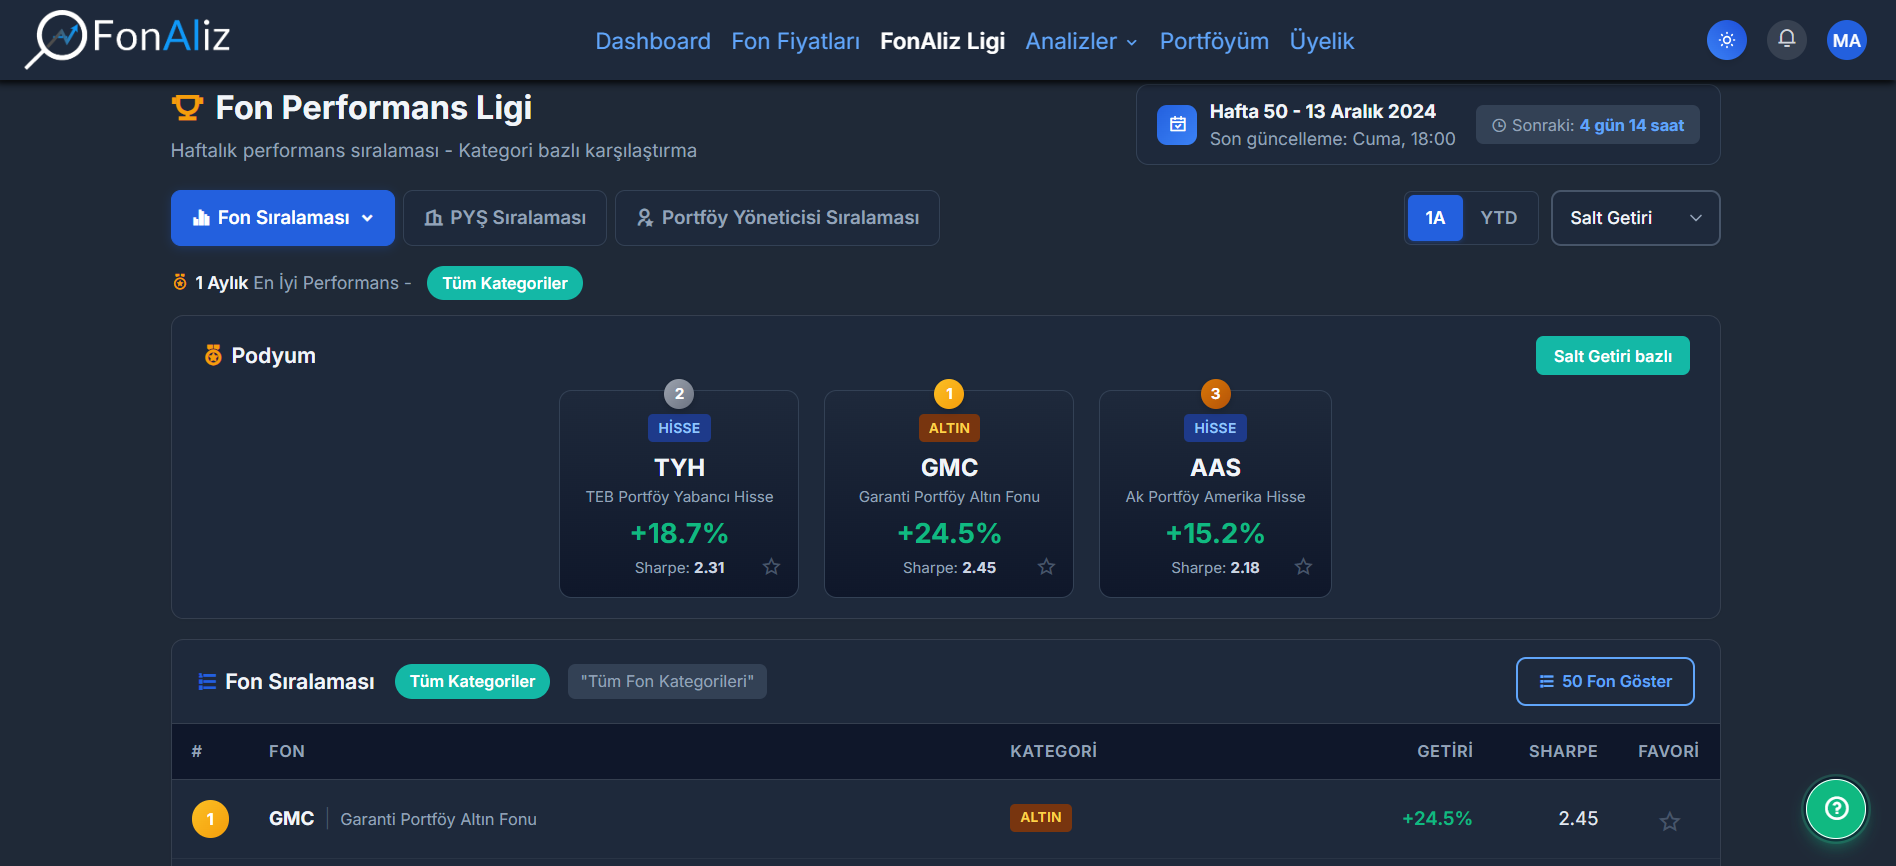Screen dimensions: 1896x866
Task: Open the notifications bell
Action: point(1786,40)
